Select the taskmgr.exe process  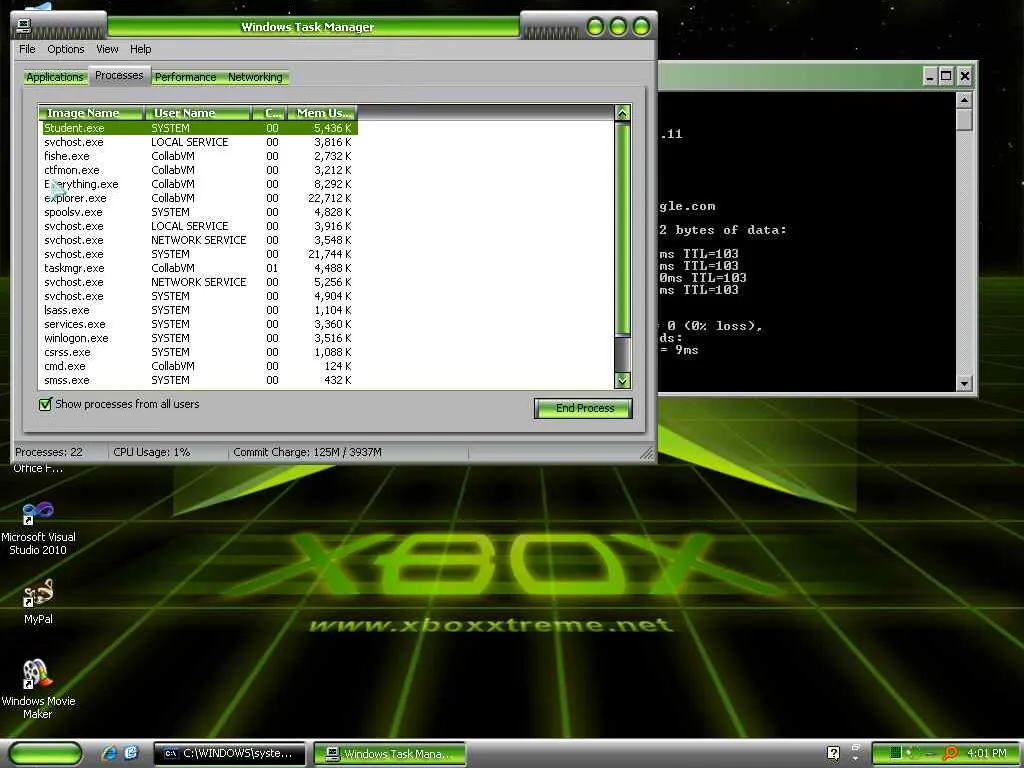(x=199, y=268)
